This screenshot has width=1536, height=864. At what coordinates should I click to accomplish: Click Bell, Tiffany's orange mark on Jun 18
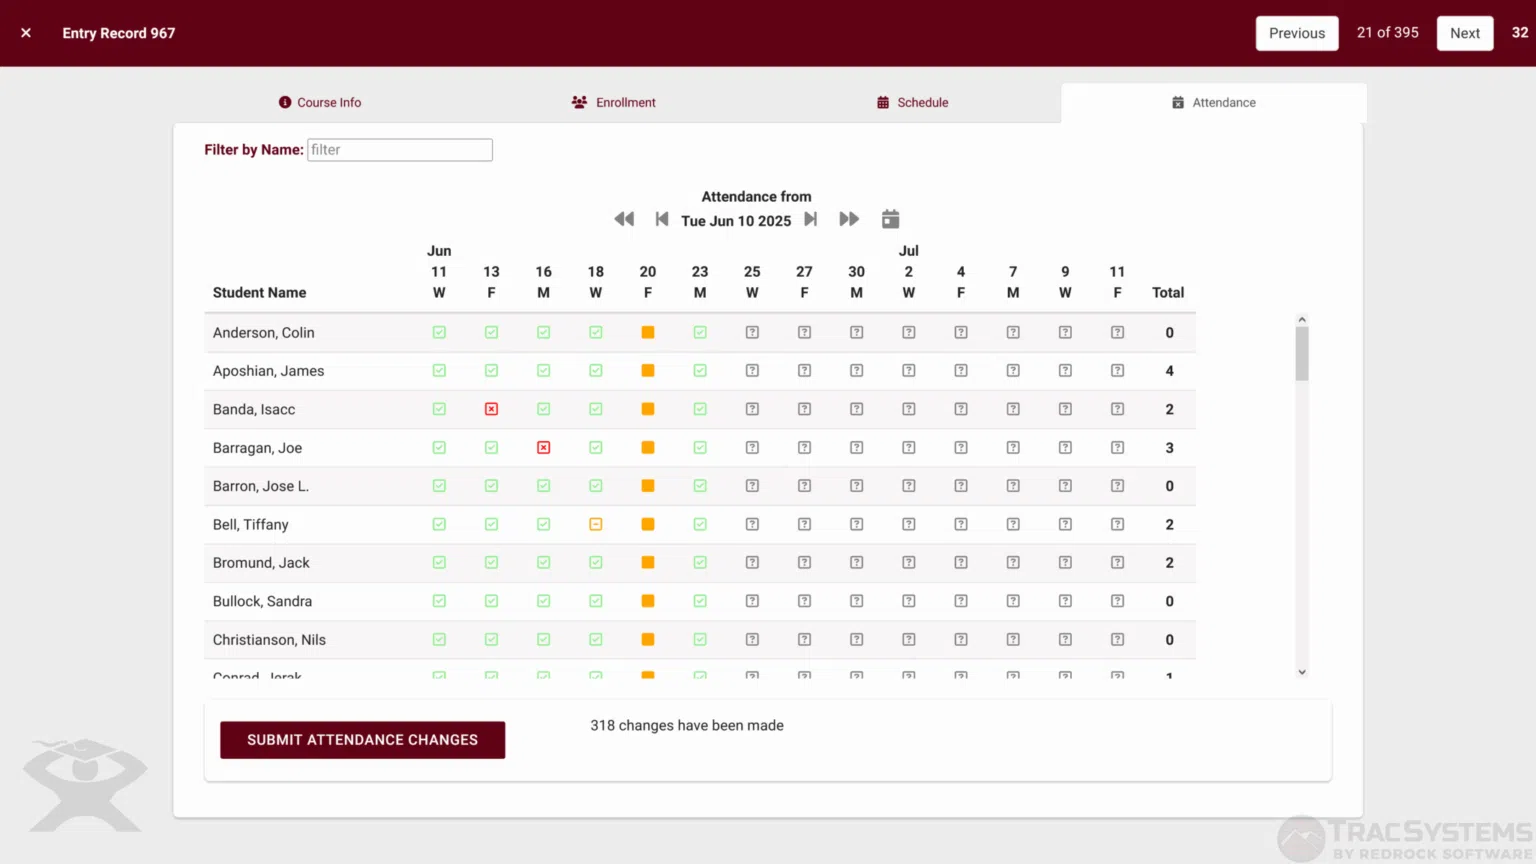click(x=596, y=524)
